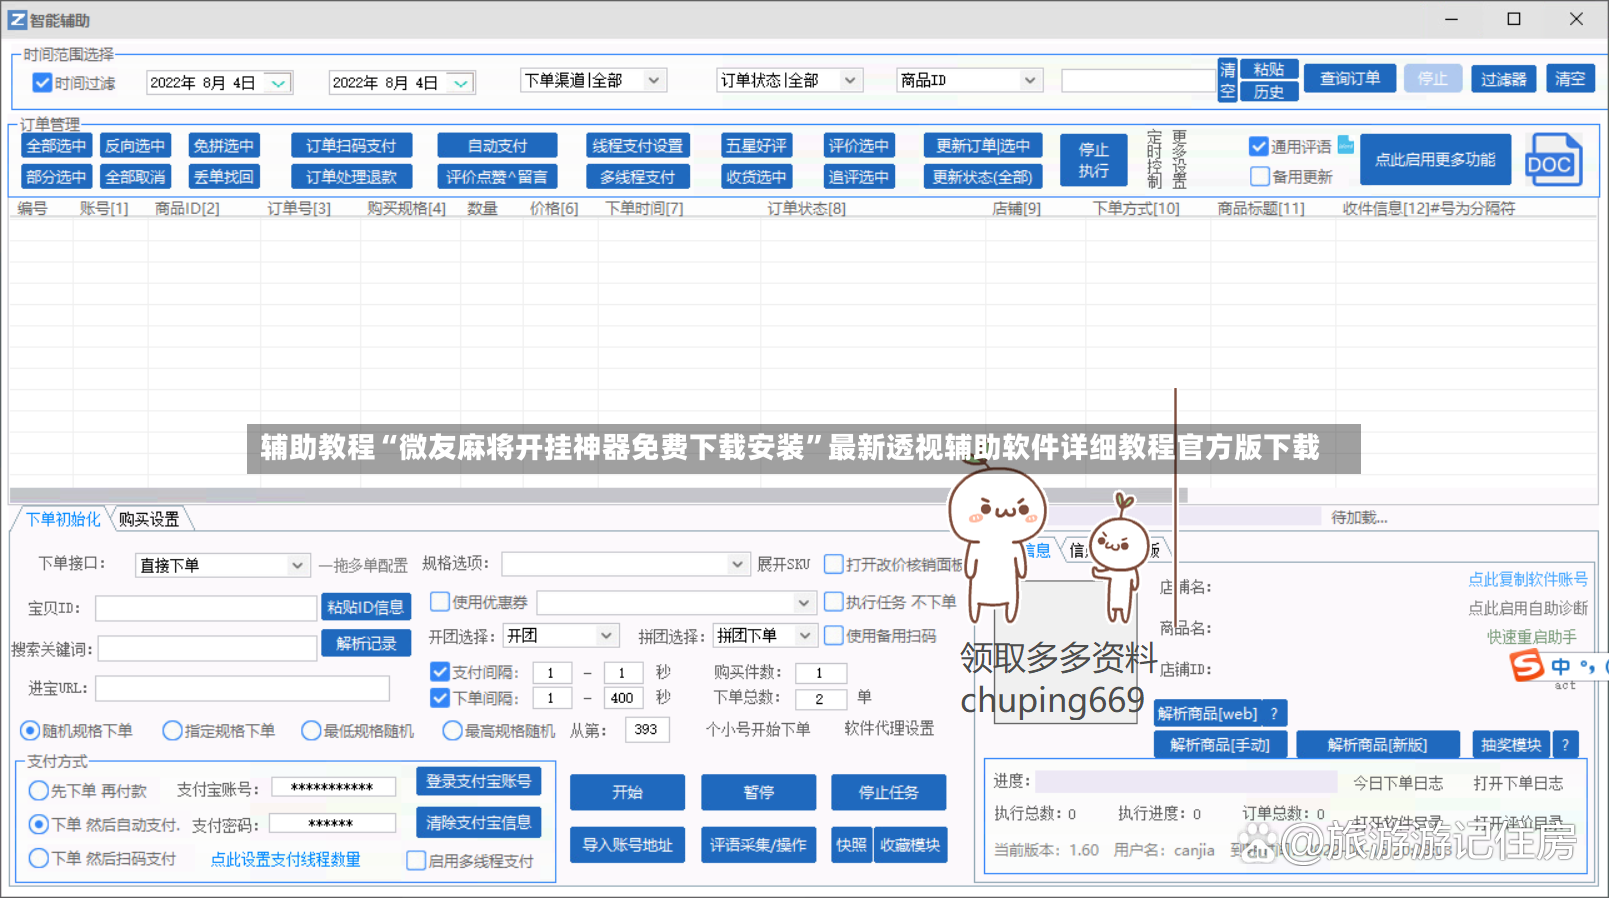Image resolution: width=1609 pixels, height=898 pixels.
Task: Open the 规格选项 dropdown
Action: coord(737,564)
